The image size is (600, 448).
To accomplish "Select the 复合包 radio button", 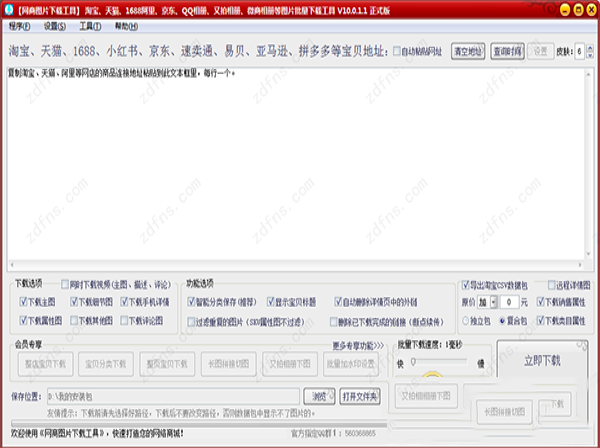I will (x=502, y=321).
